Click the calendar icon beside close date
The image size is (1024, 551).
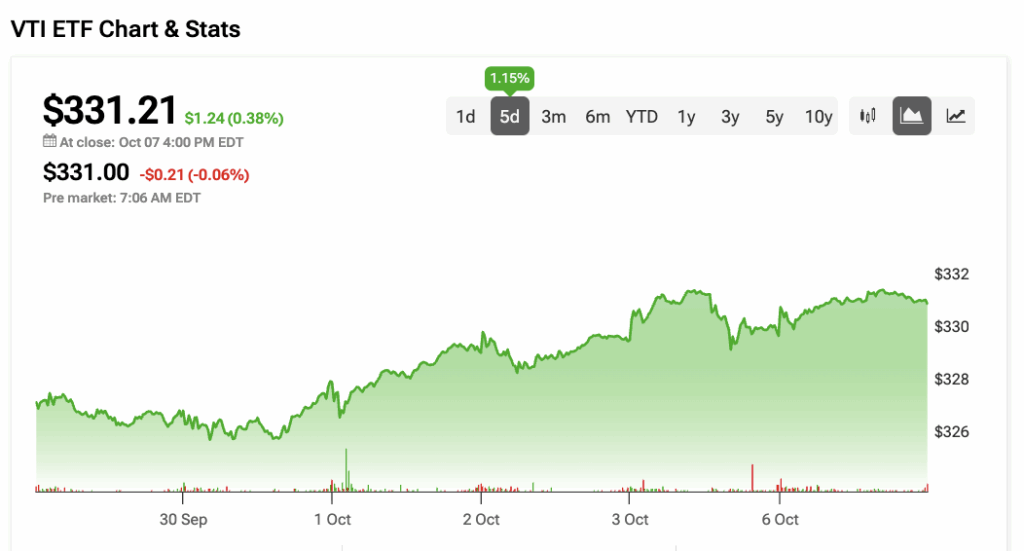tap(50, 142)
